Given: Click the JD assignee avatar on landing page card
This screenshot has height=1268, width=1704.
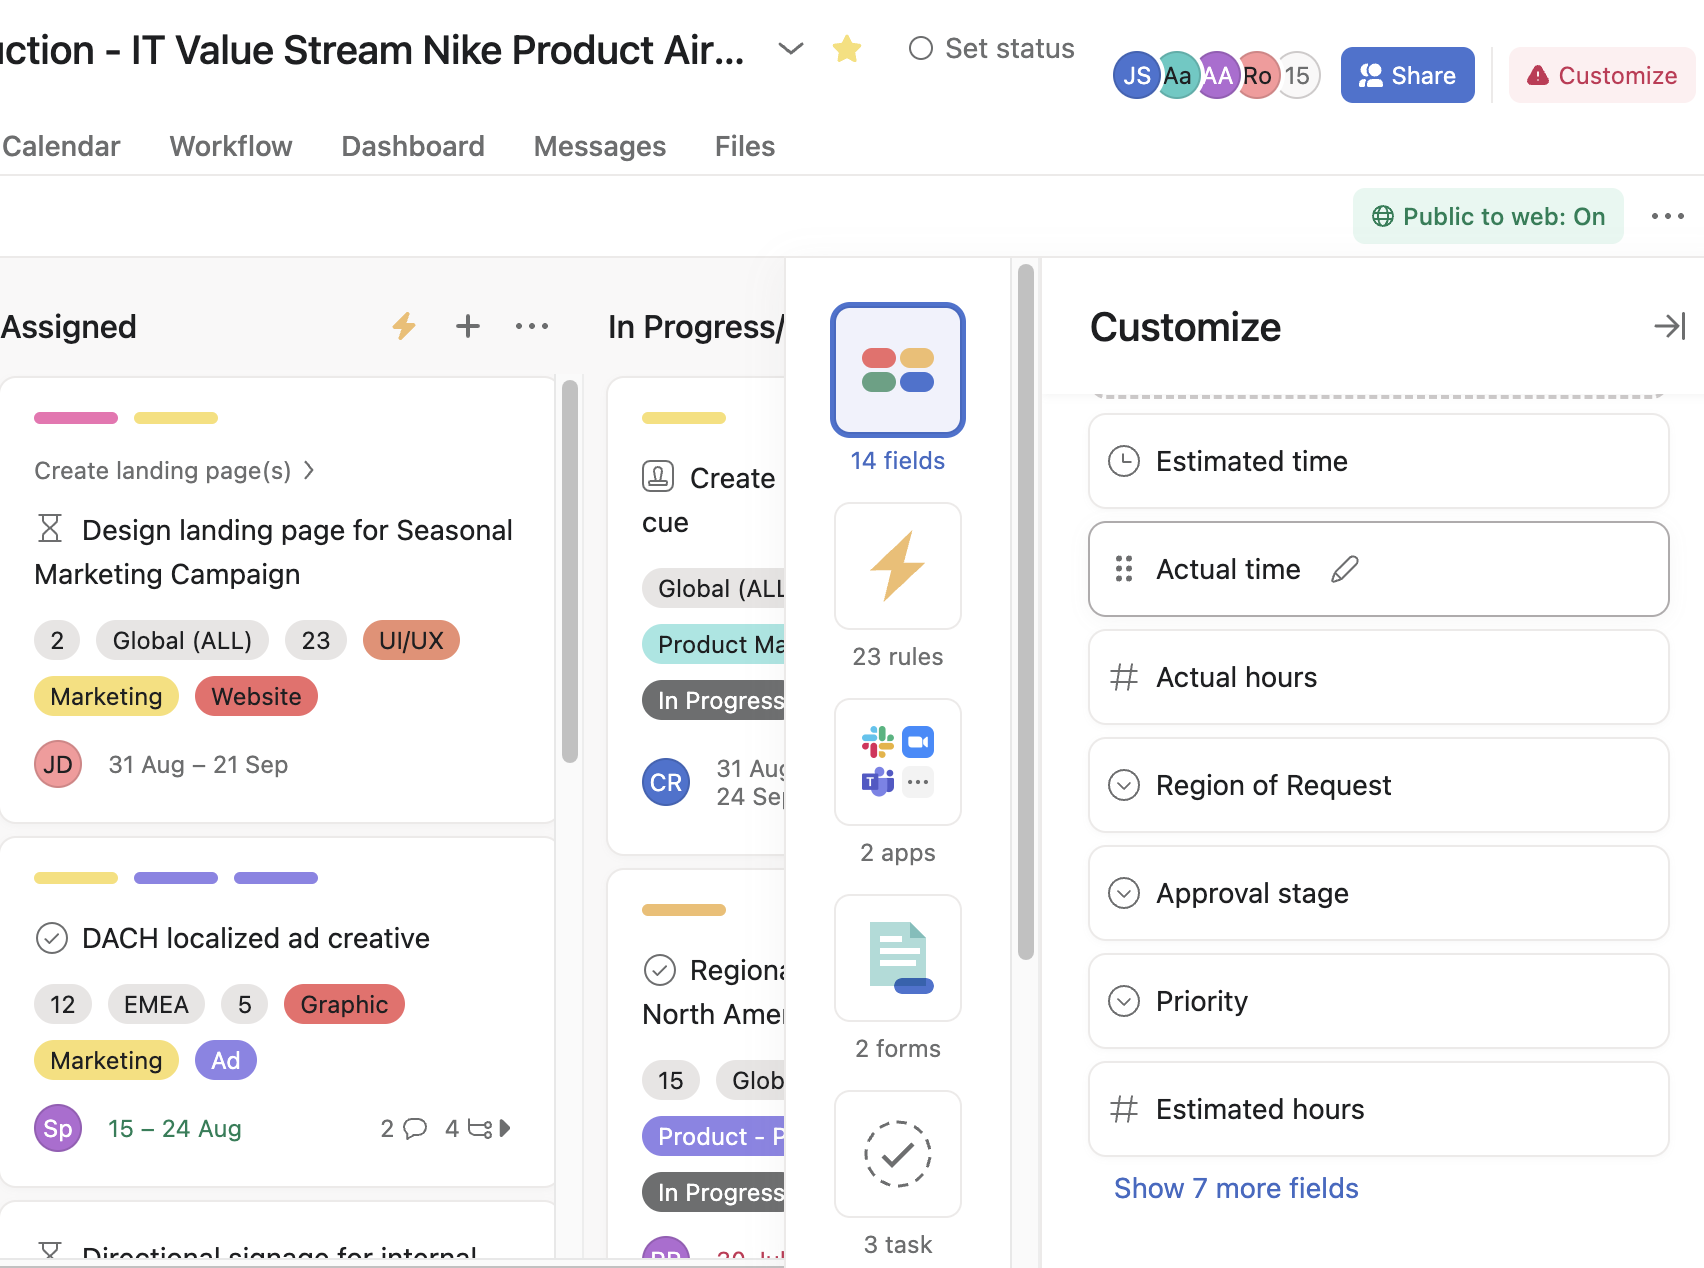Looking at the screenshot, I should tap(58, 764).
